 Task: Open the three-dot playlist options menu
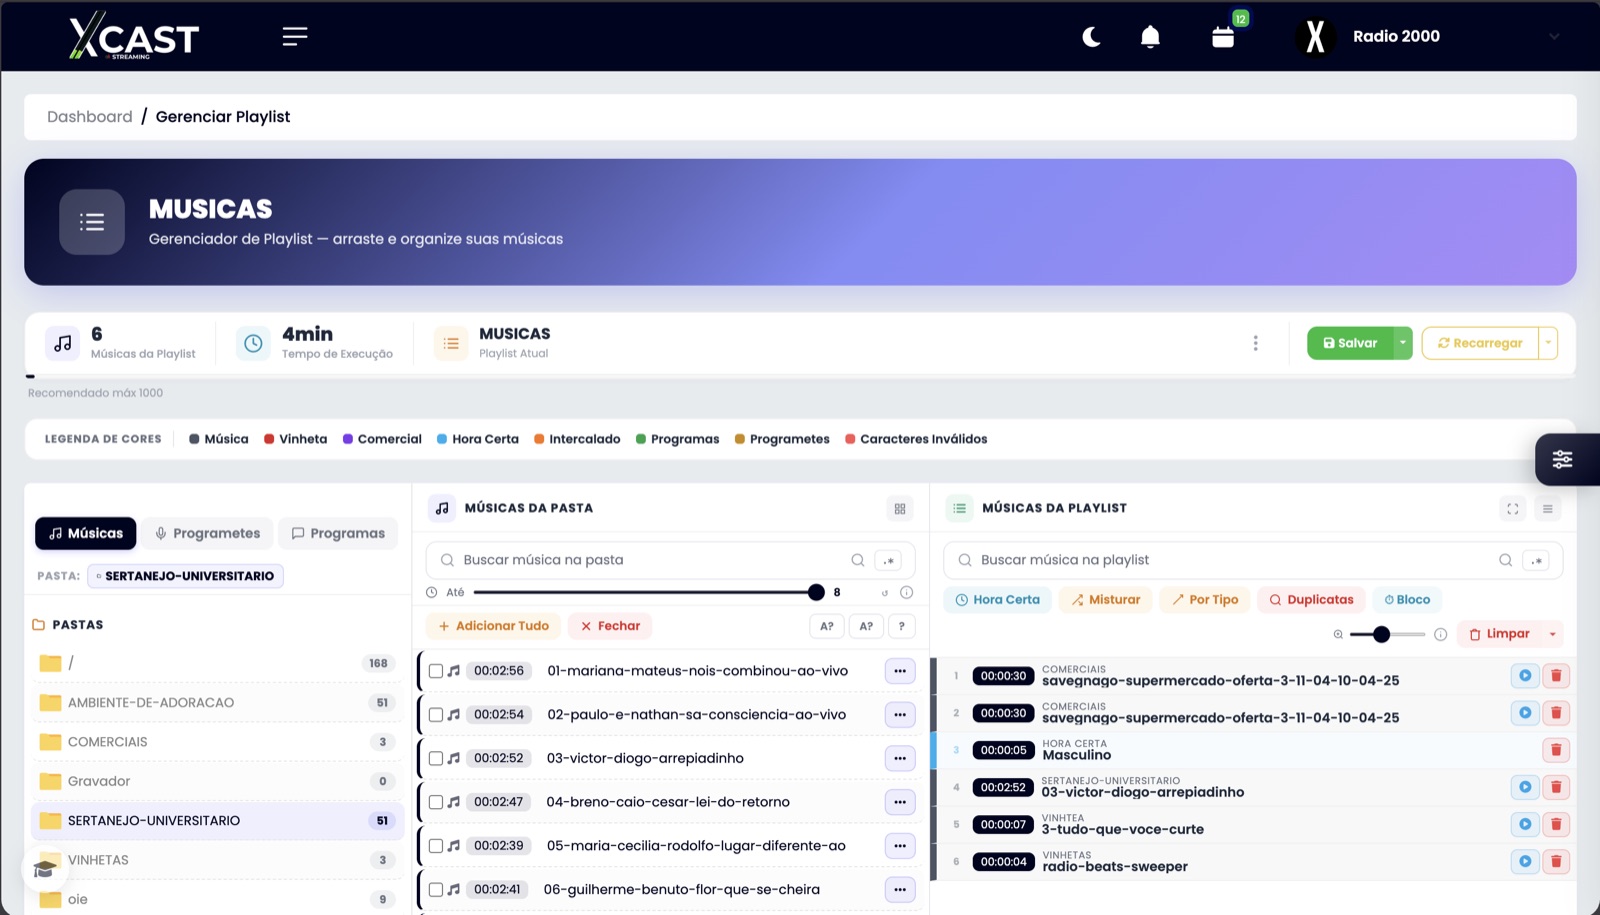pos(1255,343)
